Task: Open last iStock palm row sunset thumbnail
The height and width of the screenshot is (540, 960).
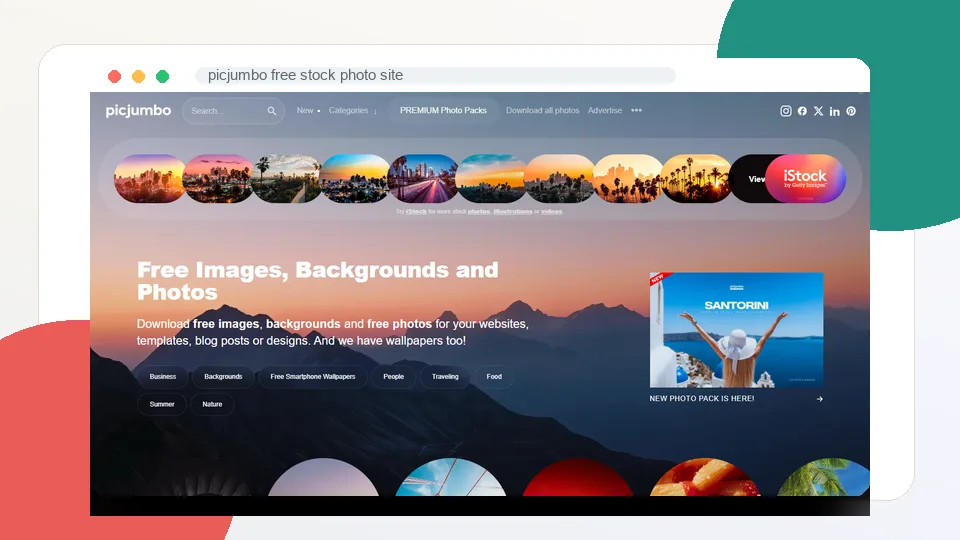Action: pos(697,178)
